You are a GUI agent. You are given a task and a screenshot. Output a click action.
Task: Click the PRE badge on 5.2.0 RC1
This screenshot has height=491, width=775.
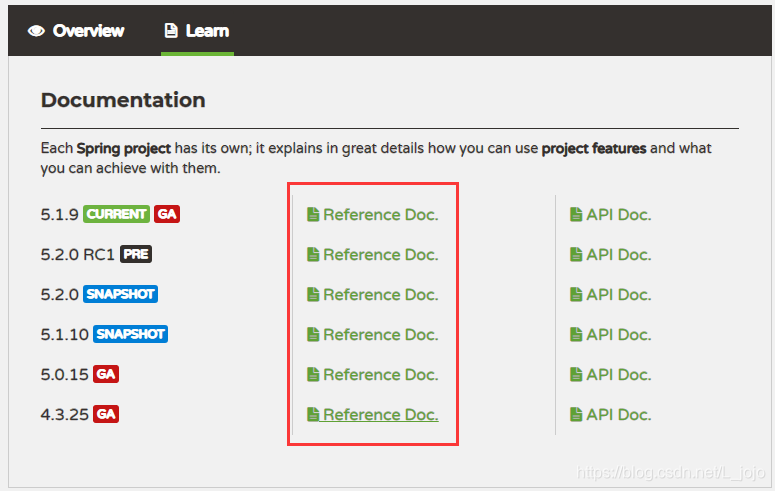point(136,254)
